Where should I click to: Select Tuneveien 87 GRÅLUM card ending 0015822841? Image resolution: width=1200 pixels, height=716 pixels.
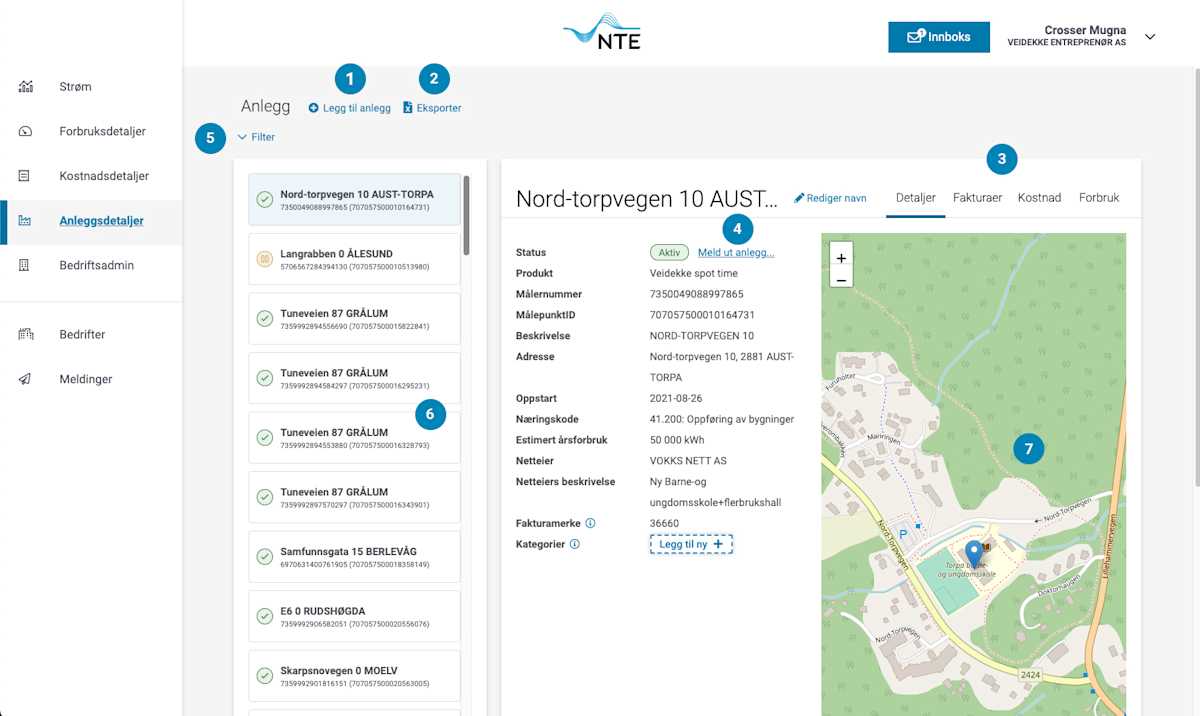[354, 319]
